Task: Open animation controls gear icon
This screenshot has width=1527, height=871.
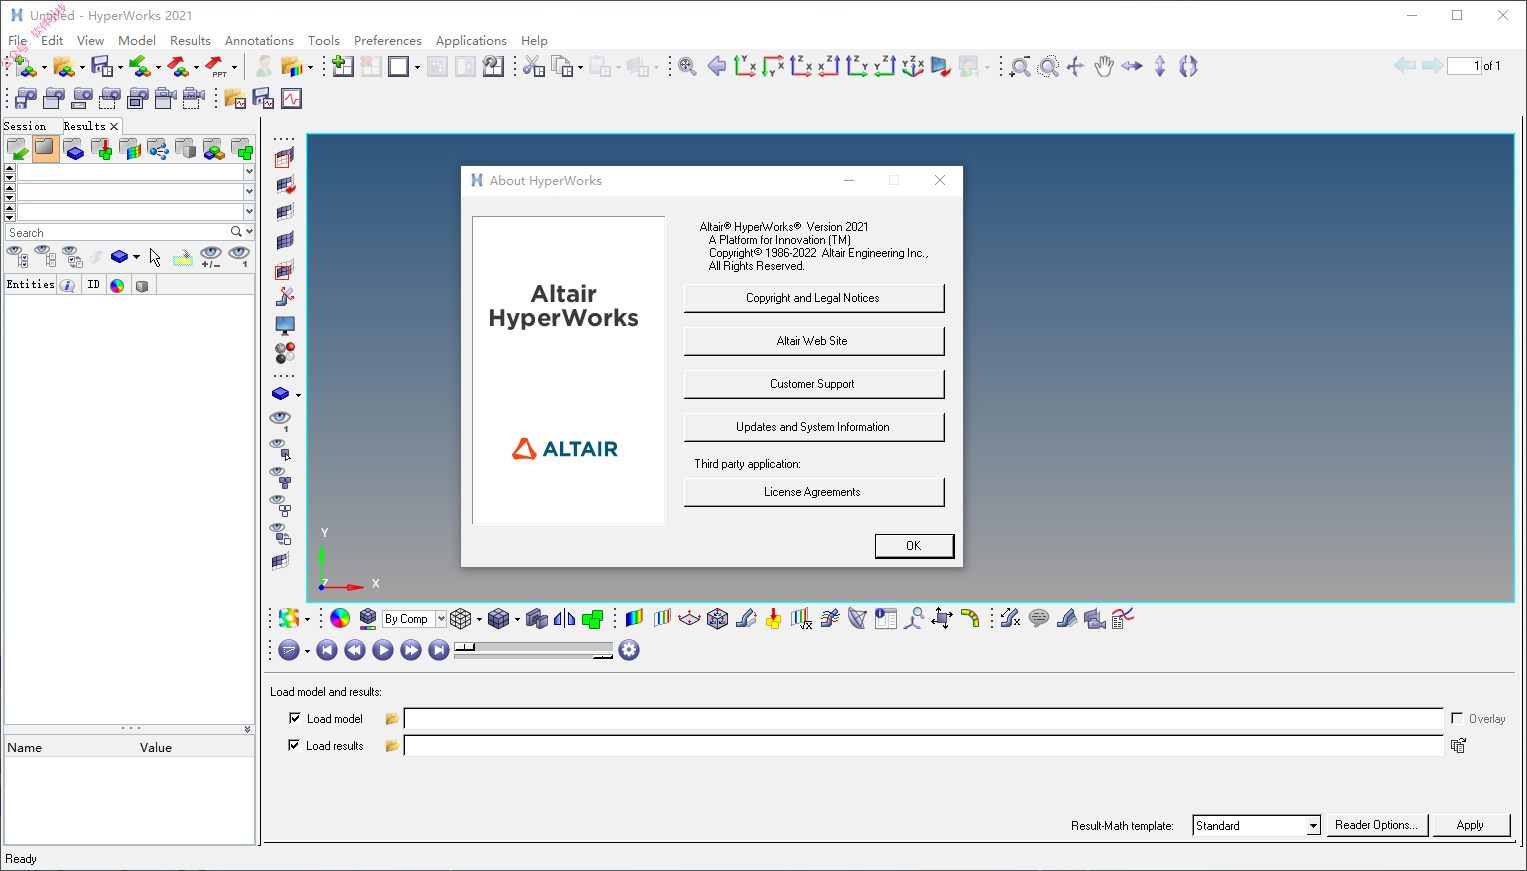Action: [629, 650]
